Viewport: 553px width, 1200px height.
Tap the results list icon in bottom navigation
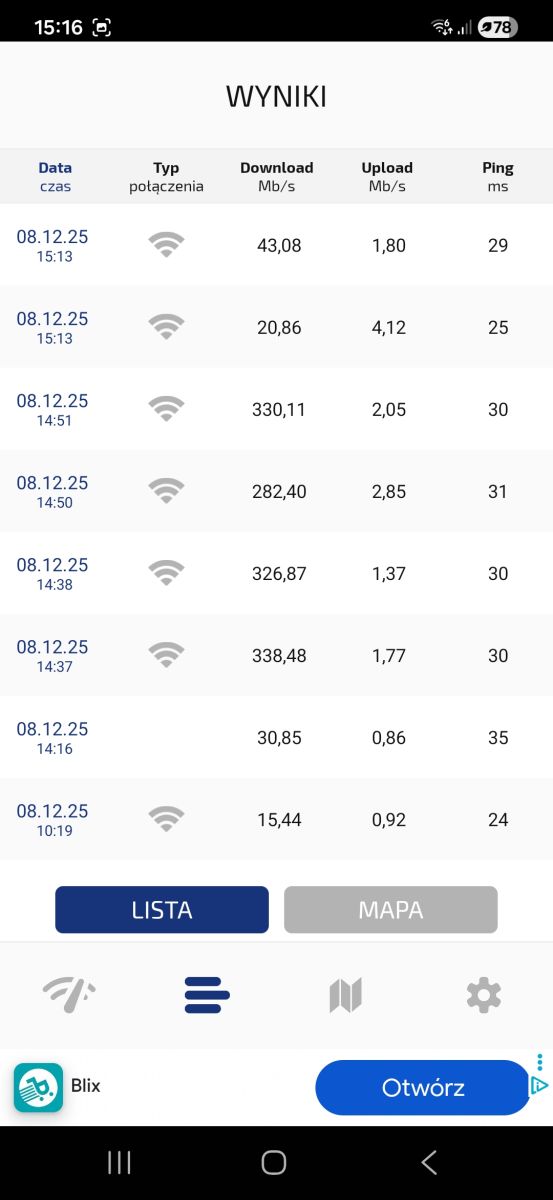[207, 995]
